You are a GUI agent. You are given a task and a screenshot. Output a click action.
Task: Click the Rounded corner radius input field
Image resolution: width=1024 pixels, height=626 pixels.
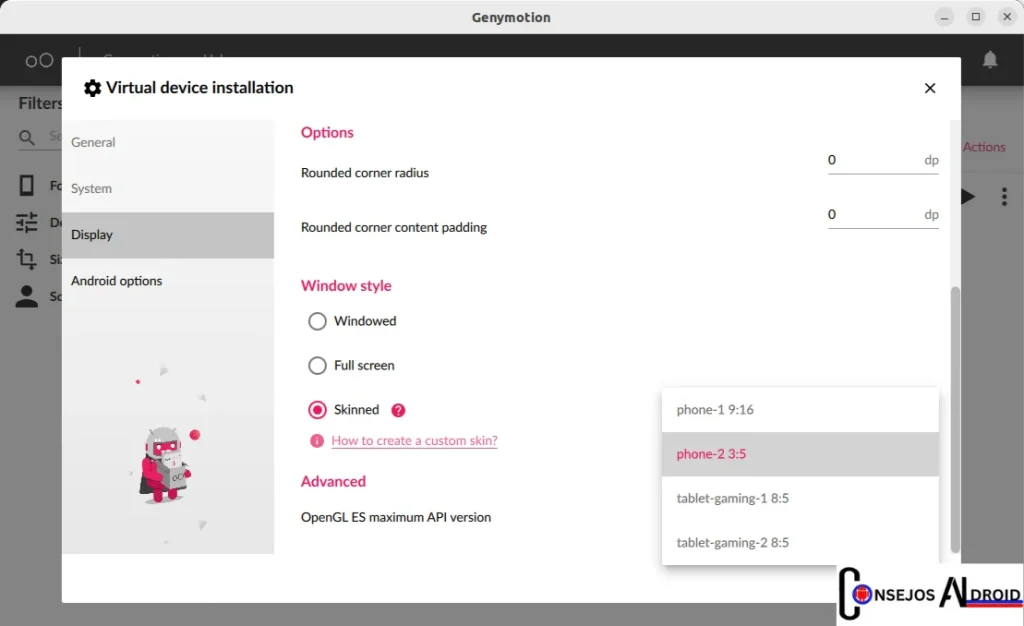(x=870, y=160)
